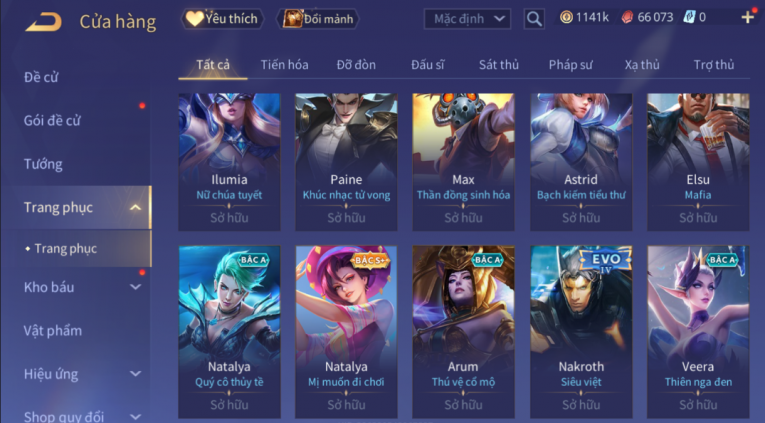Viewport: 765px width, 423px height.
Task: Open Gói đề cử sidebar item
Action: pyautogui.click(x=52, y=121)
